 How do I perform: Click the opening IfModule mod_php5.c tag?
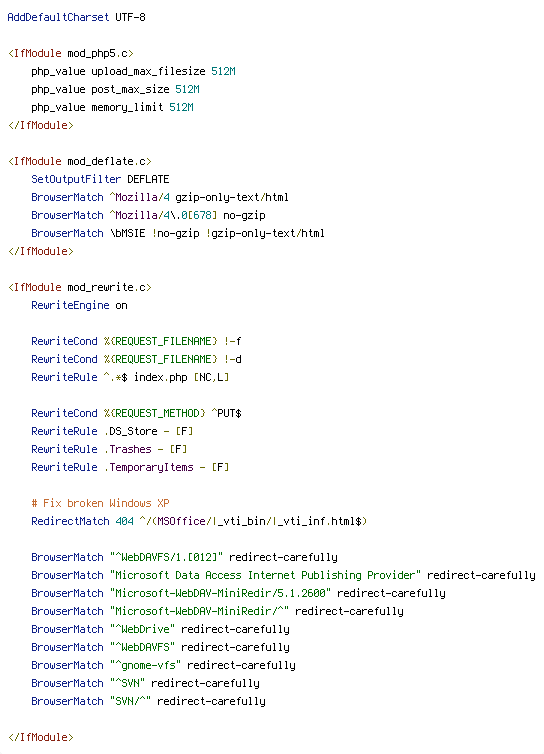click(71, 53)
